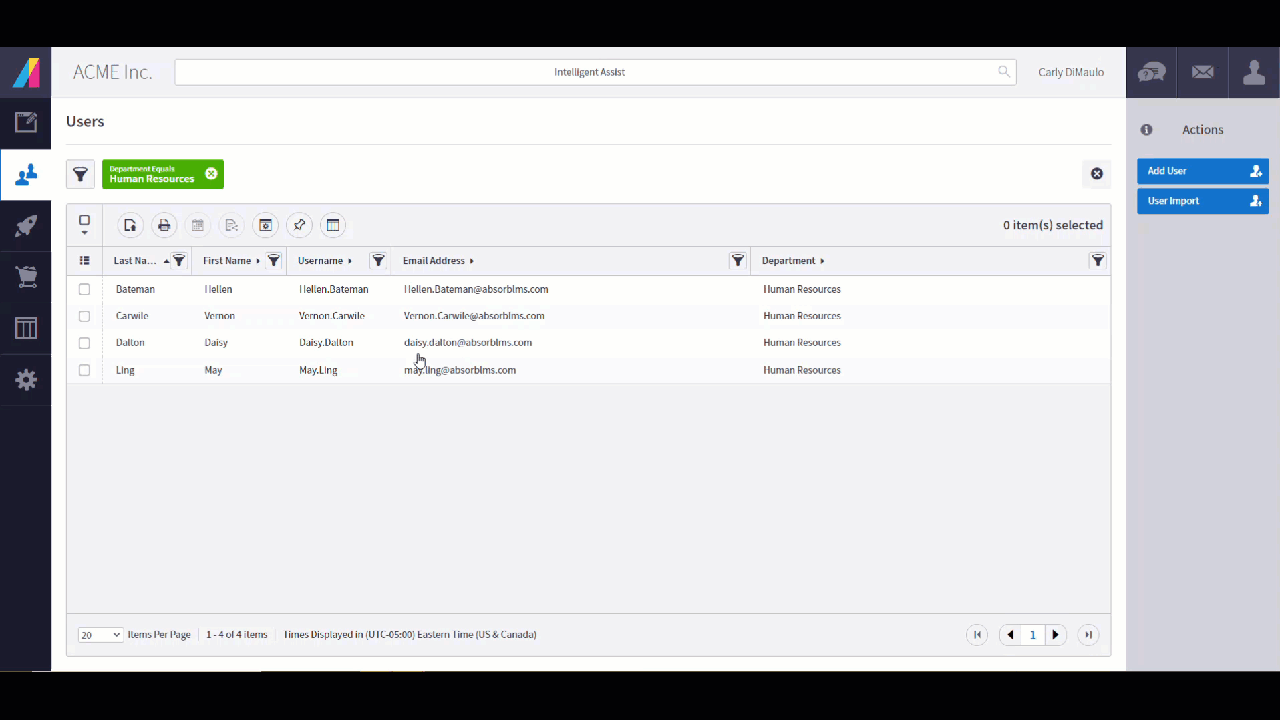Image resolution: width=1280 pixels, height=720 pixels.
Task: Click the display columns icon in toolbar
Action: click(333, 225)
